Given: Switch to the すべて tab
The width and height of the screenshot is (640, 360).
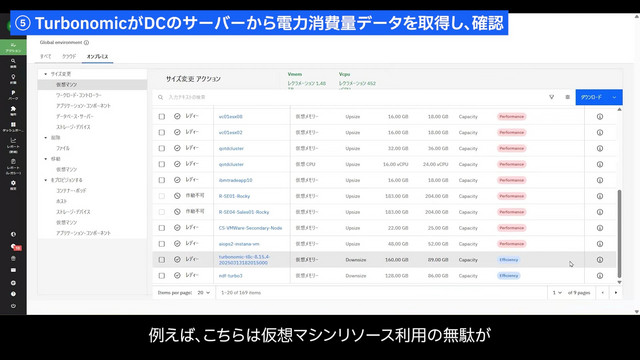Looking at the screenshot, I should (46, 56).
